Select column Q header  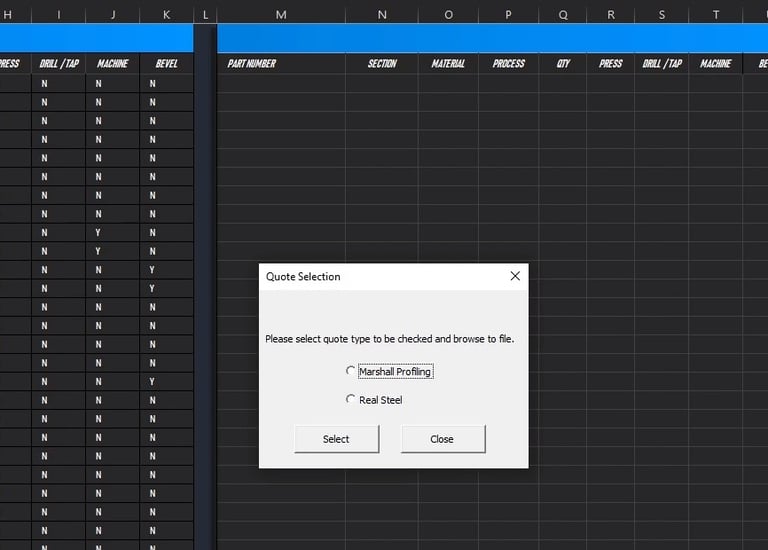563,15
